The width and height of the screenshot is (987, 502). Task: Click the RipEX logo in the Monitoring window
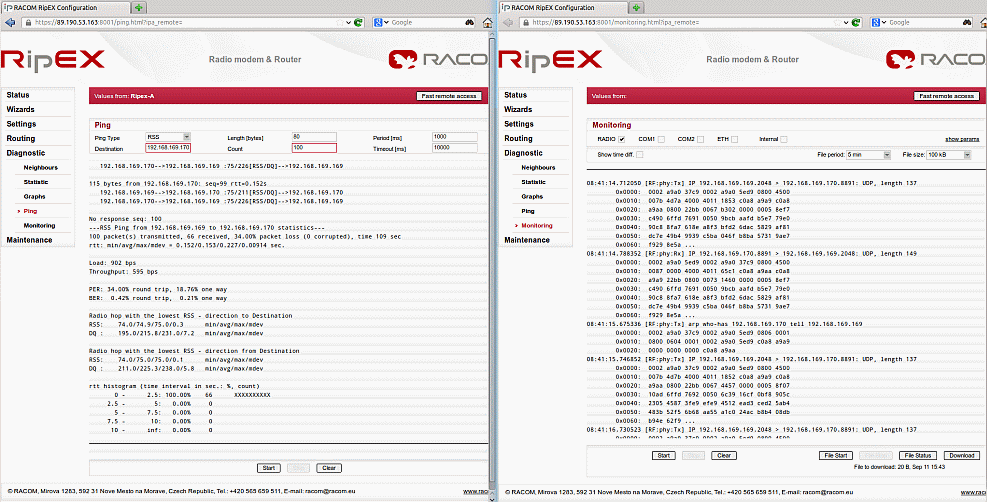coord(550,59)
